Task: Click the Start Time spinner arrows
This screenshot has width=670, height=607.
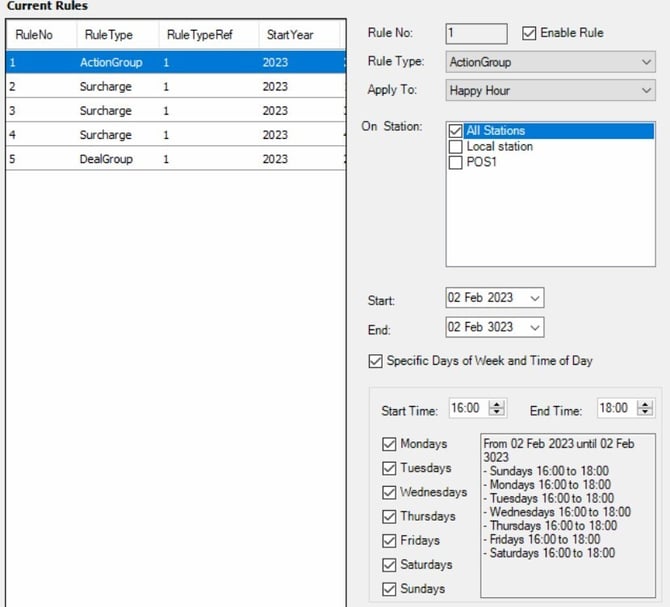Action: click(x=497, y=408)
